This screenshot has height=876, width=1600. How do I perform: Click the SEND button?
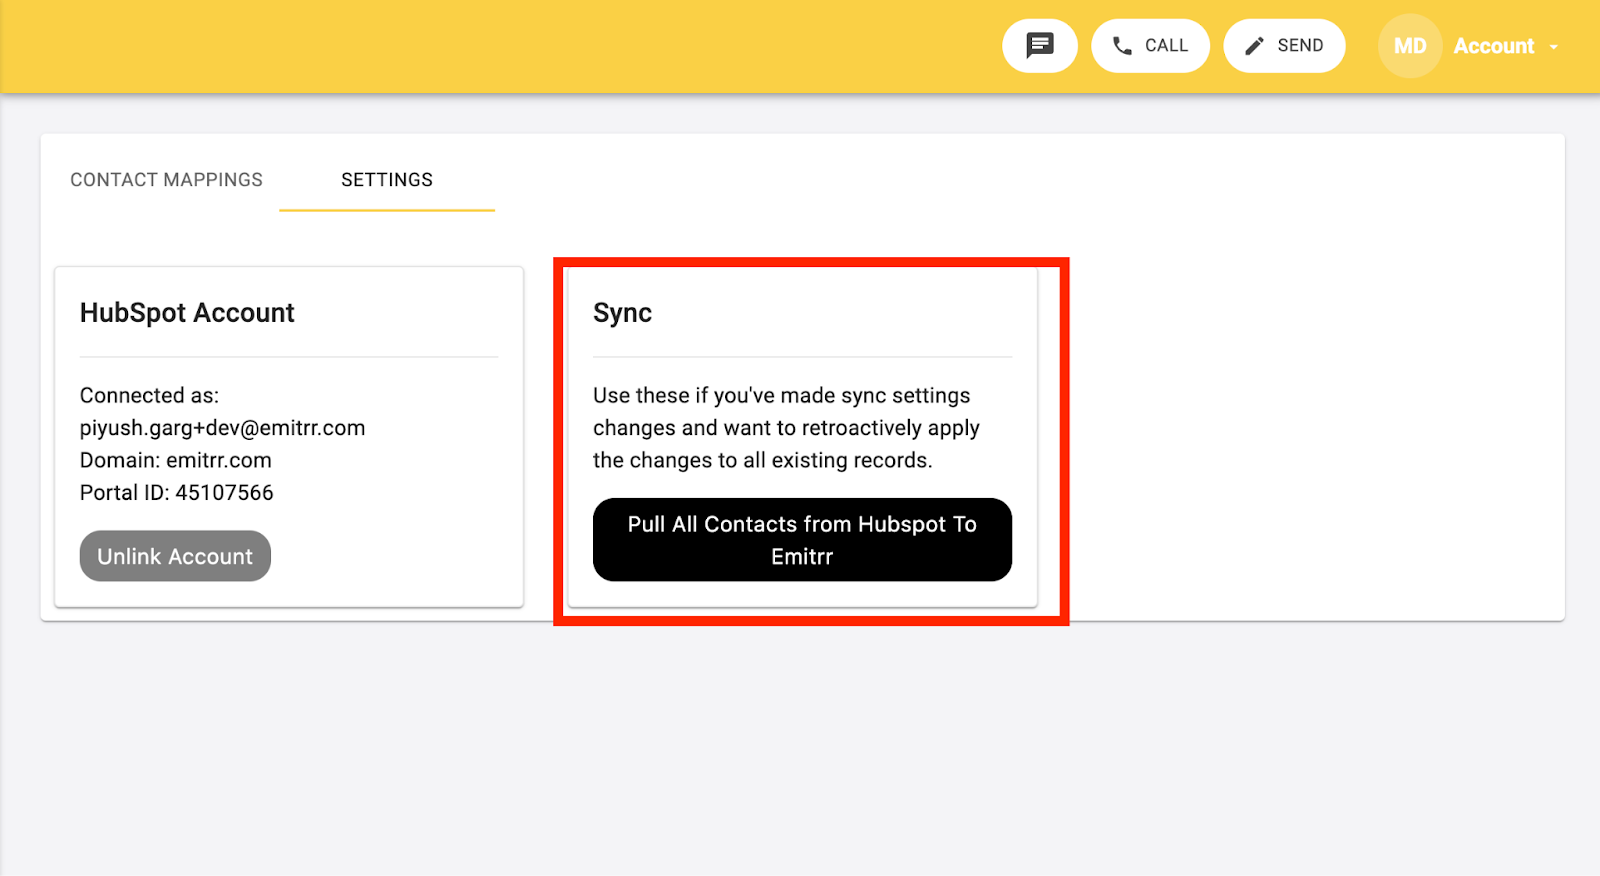1284,46
